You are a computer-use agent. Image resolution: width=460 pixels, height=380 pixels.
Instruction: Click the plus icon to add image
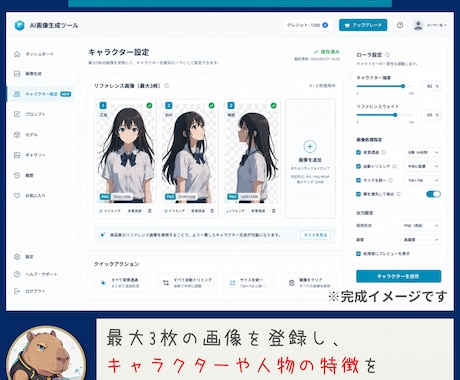(310, 146)
